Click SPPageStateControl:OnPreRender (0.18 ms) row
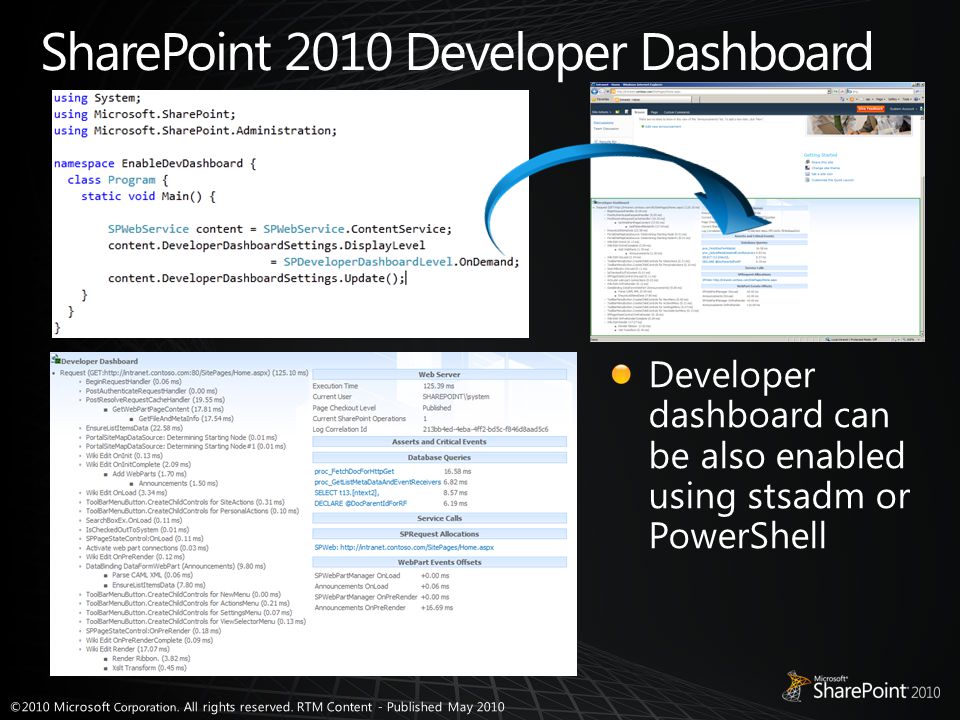The image size is (960, 720). [153, 631]
